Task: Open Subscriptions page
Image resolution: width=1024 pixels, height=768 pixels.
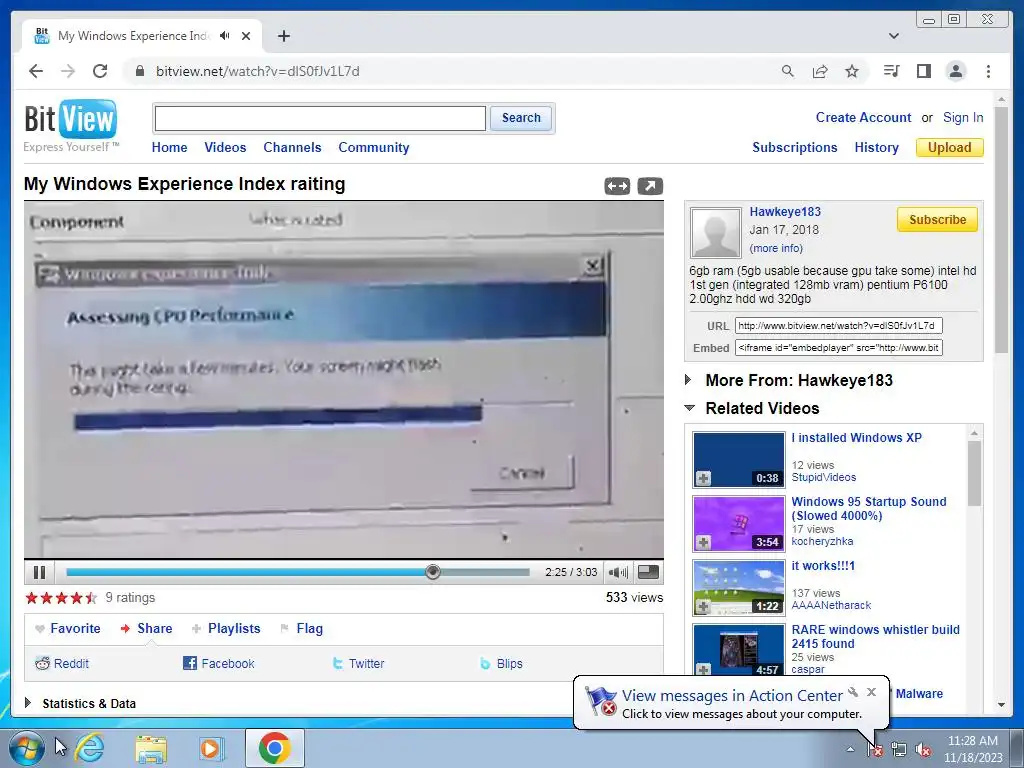Action: tap(795, 148)
